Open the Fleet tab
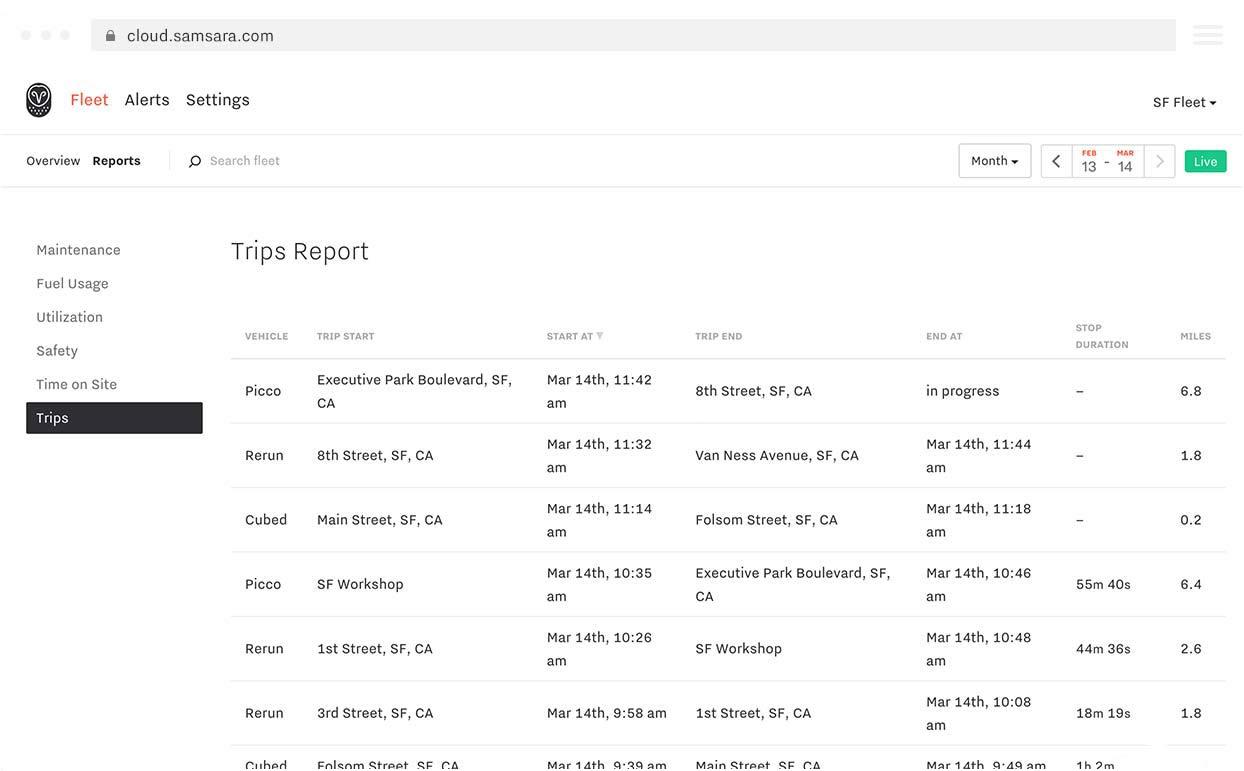 click(x=89, y=100)
